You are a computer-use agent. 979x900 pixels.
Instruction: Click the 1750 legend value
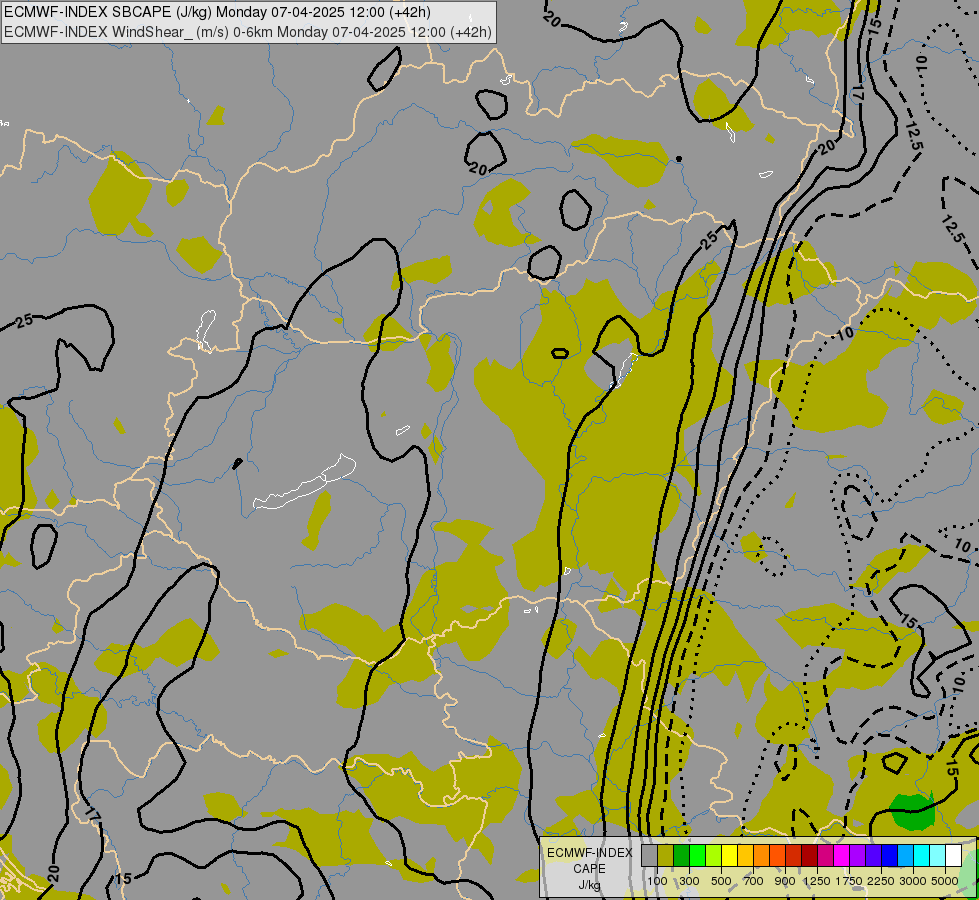click(x=849, y=881)
